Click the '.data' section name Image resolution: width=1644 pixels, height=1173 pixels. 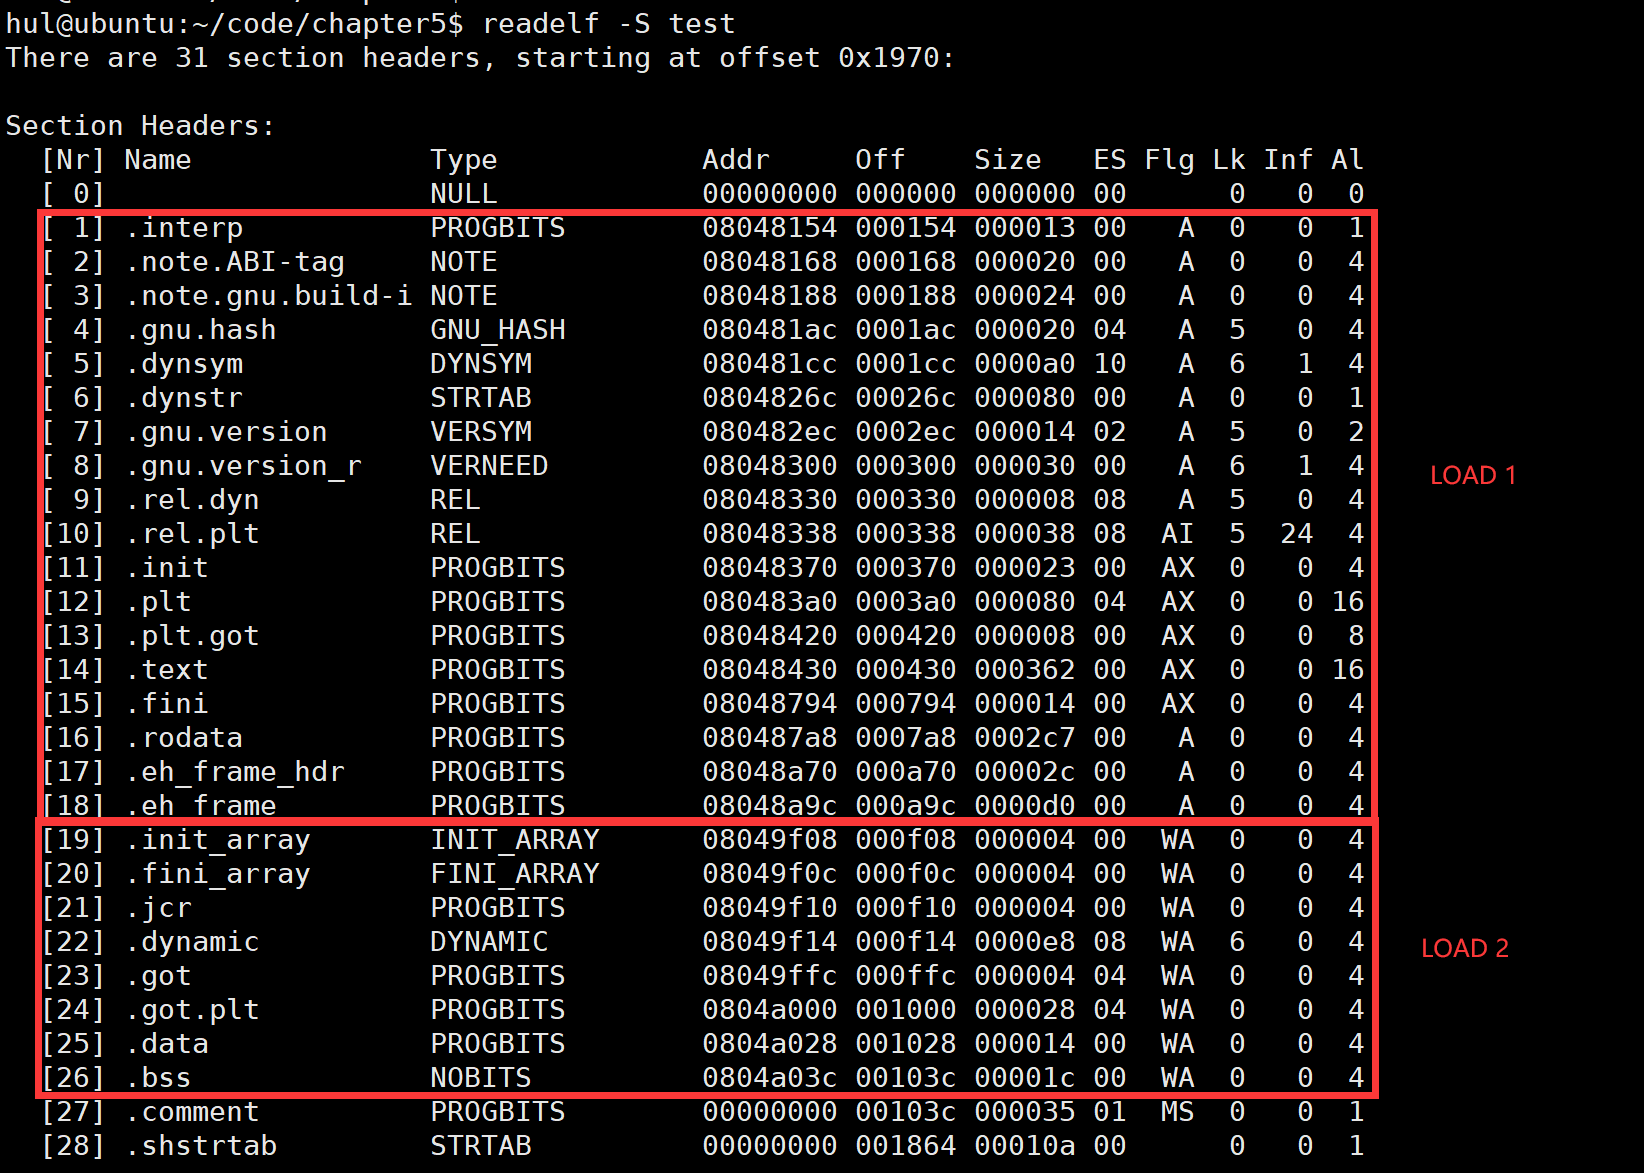(x=167, y=1044)
